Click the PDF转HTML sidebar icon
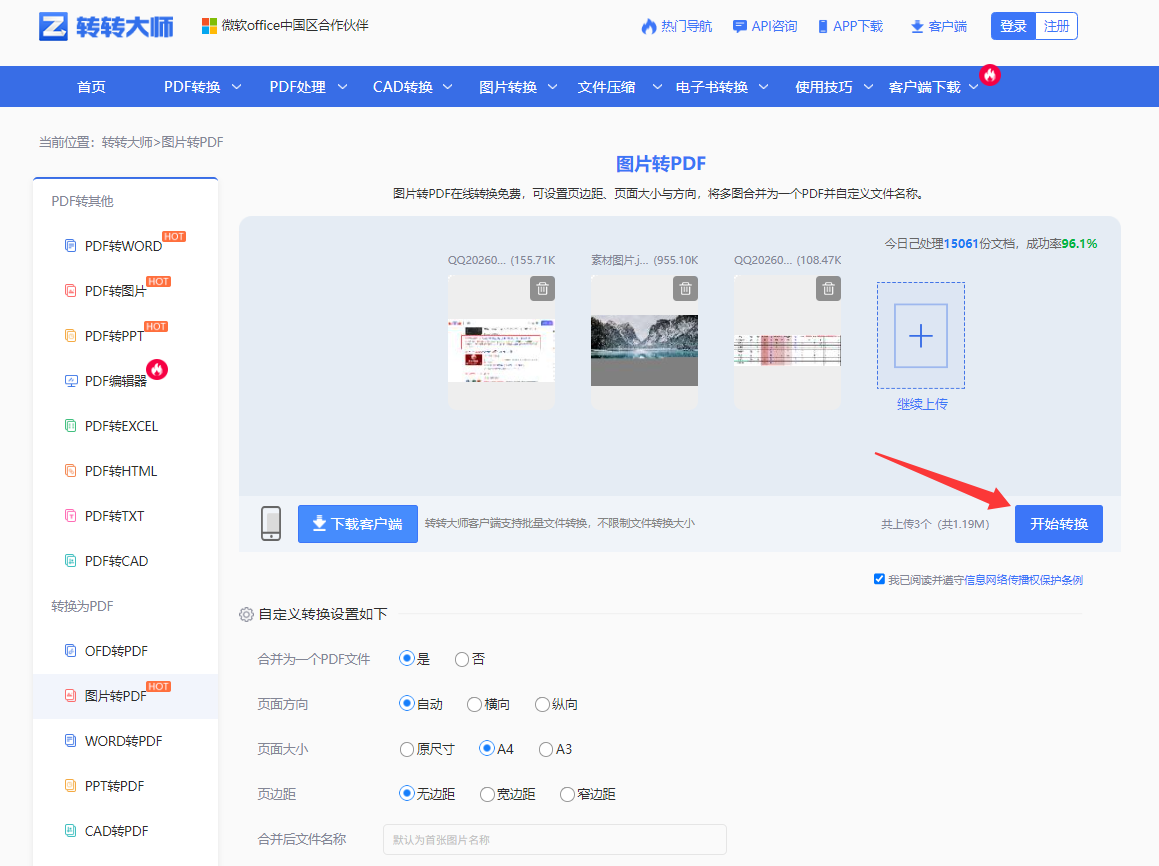Screen dimensions: 1159x866 click(70, 471)
